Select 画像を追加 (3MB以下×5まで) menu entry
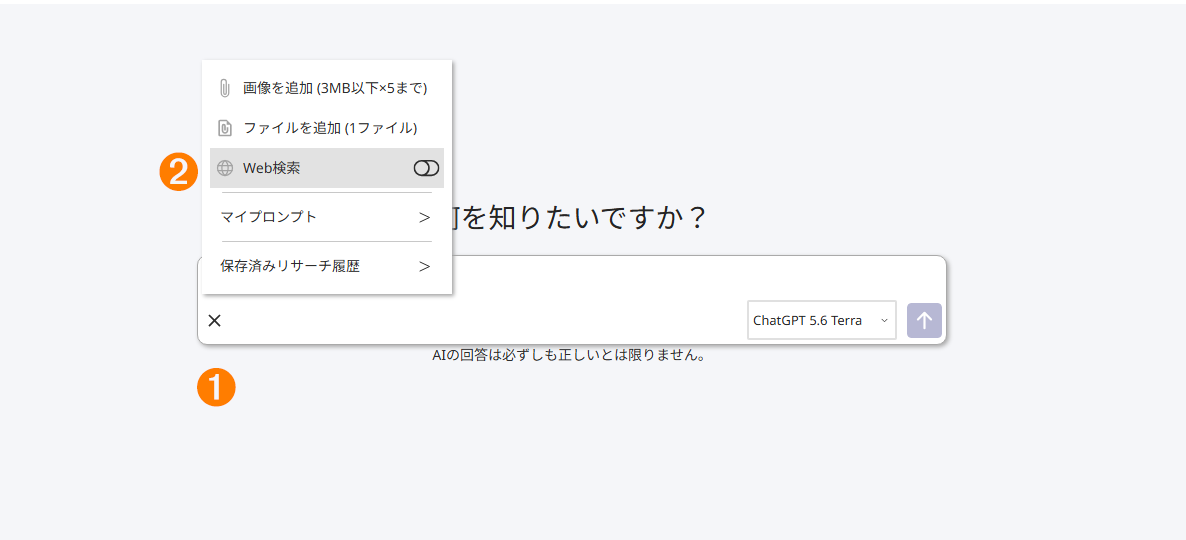Viewport: 1186px width, 540px height. tap(327, 88)
